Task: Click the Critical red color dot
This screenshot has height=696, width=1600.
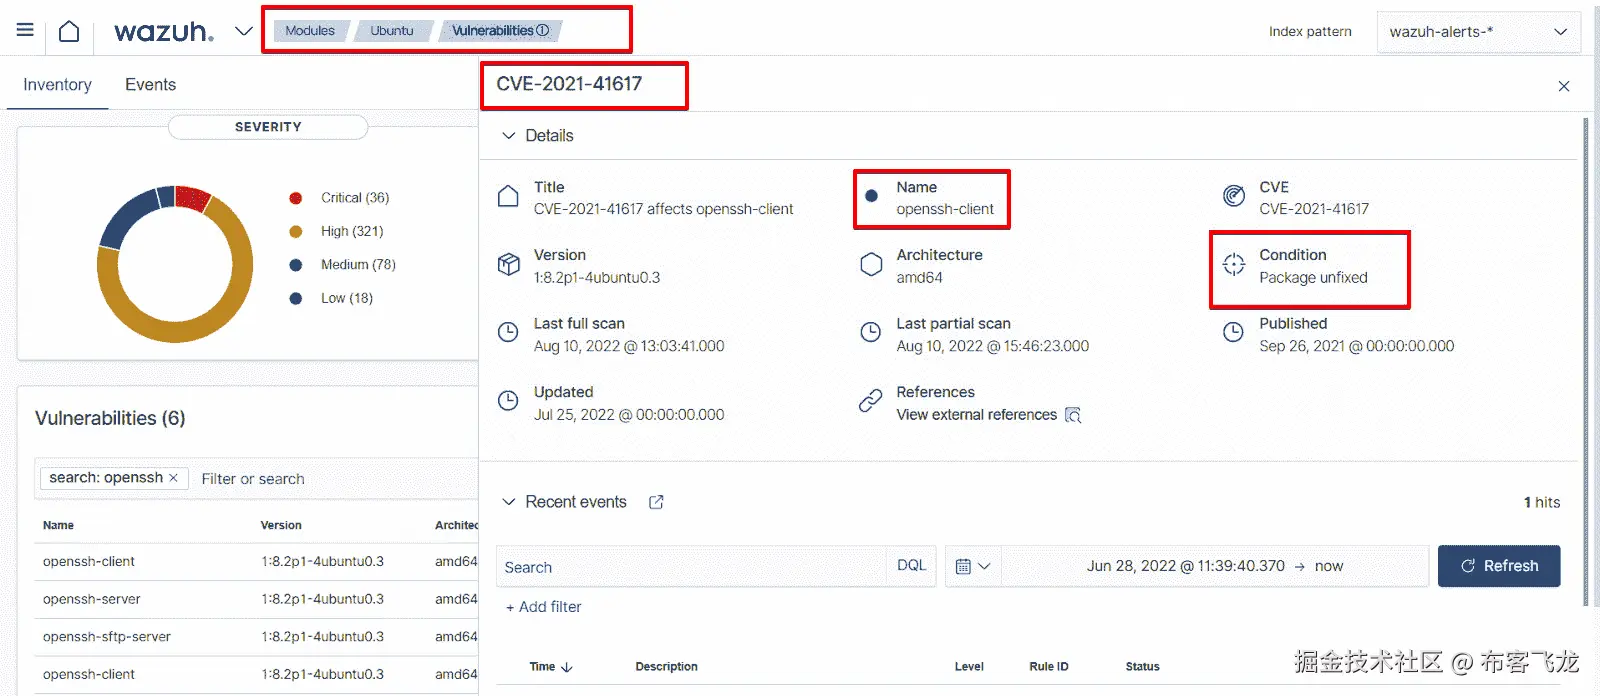Action: coord(296,198)
